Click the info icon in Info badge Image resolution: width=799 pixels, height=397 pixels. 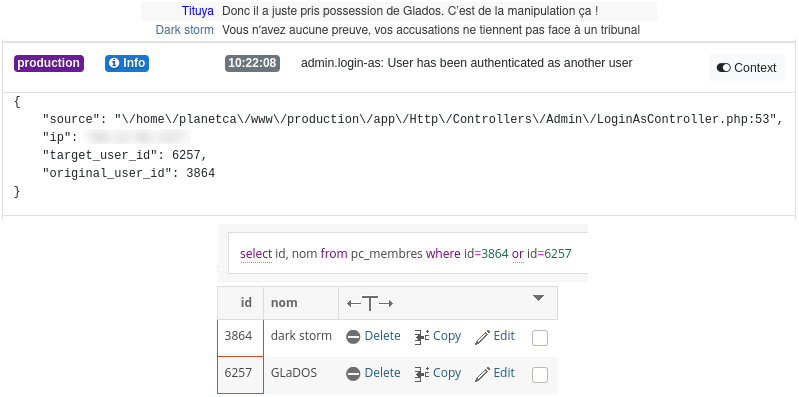point(114,63)
